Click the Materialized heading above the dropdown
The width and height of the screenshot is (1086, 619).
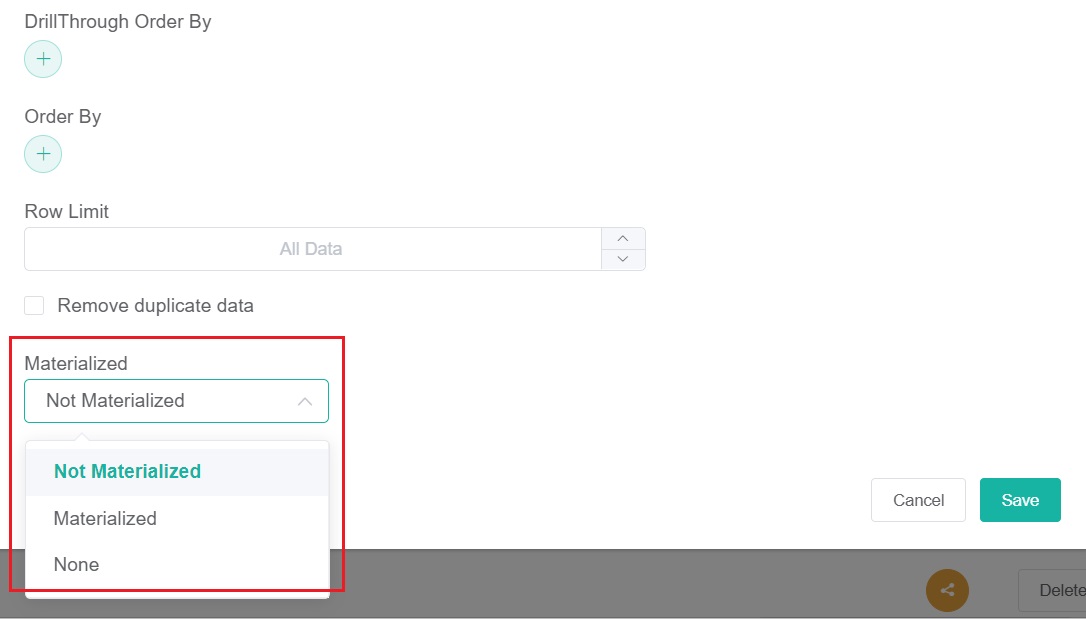76,363
